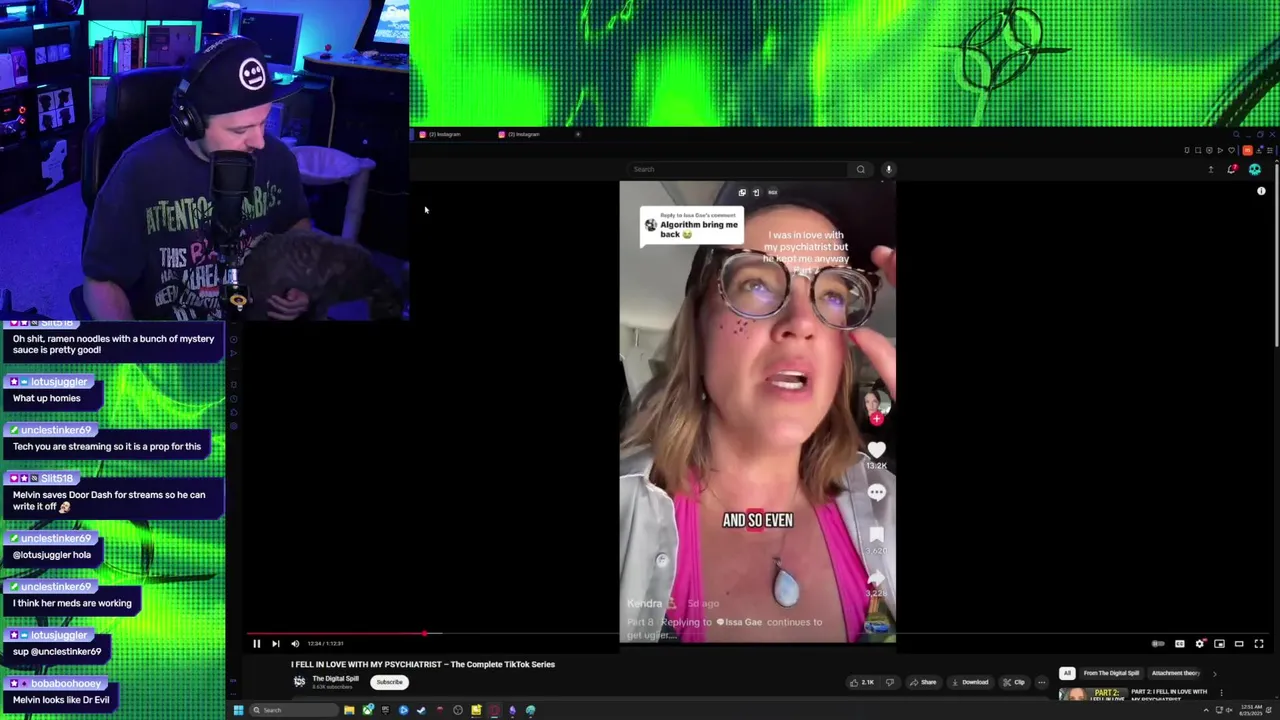Open the Windows Start menu
The image size is (1280, 720).
coord(238,710)
